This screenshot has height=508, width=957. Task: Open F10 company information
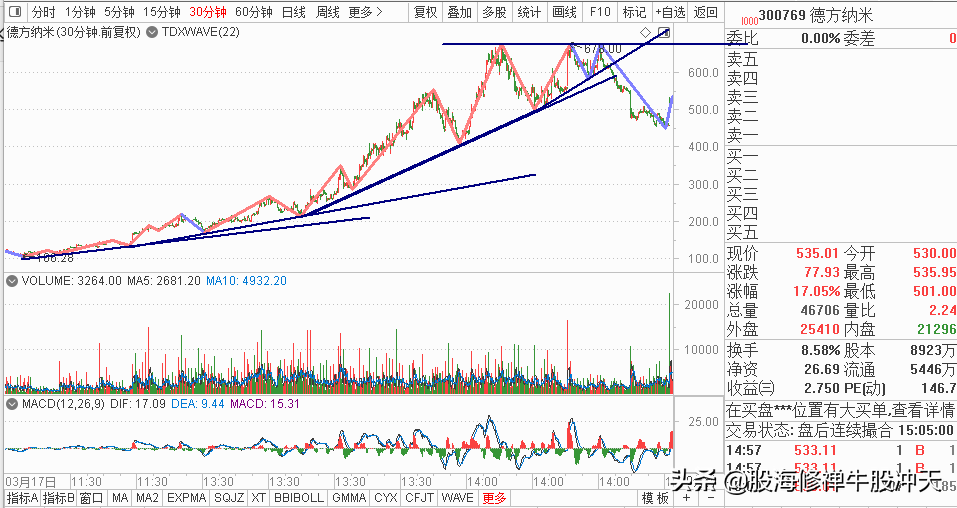point(599,12)
